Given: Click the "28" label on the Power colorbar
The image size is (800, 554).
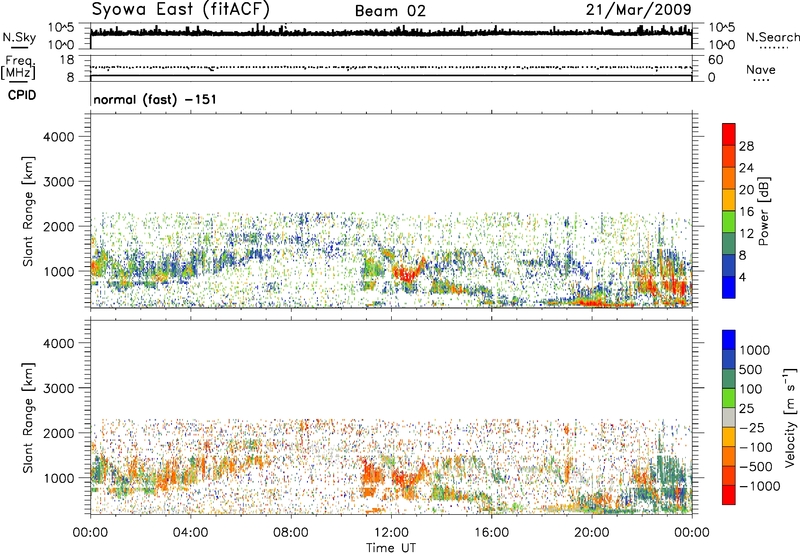Looking at the screenshot, I should click(x=746, y=146).
